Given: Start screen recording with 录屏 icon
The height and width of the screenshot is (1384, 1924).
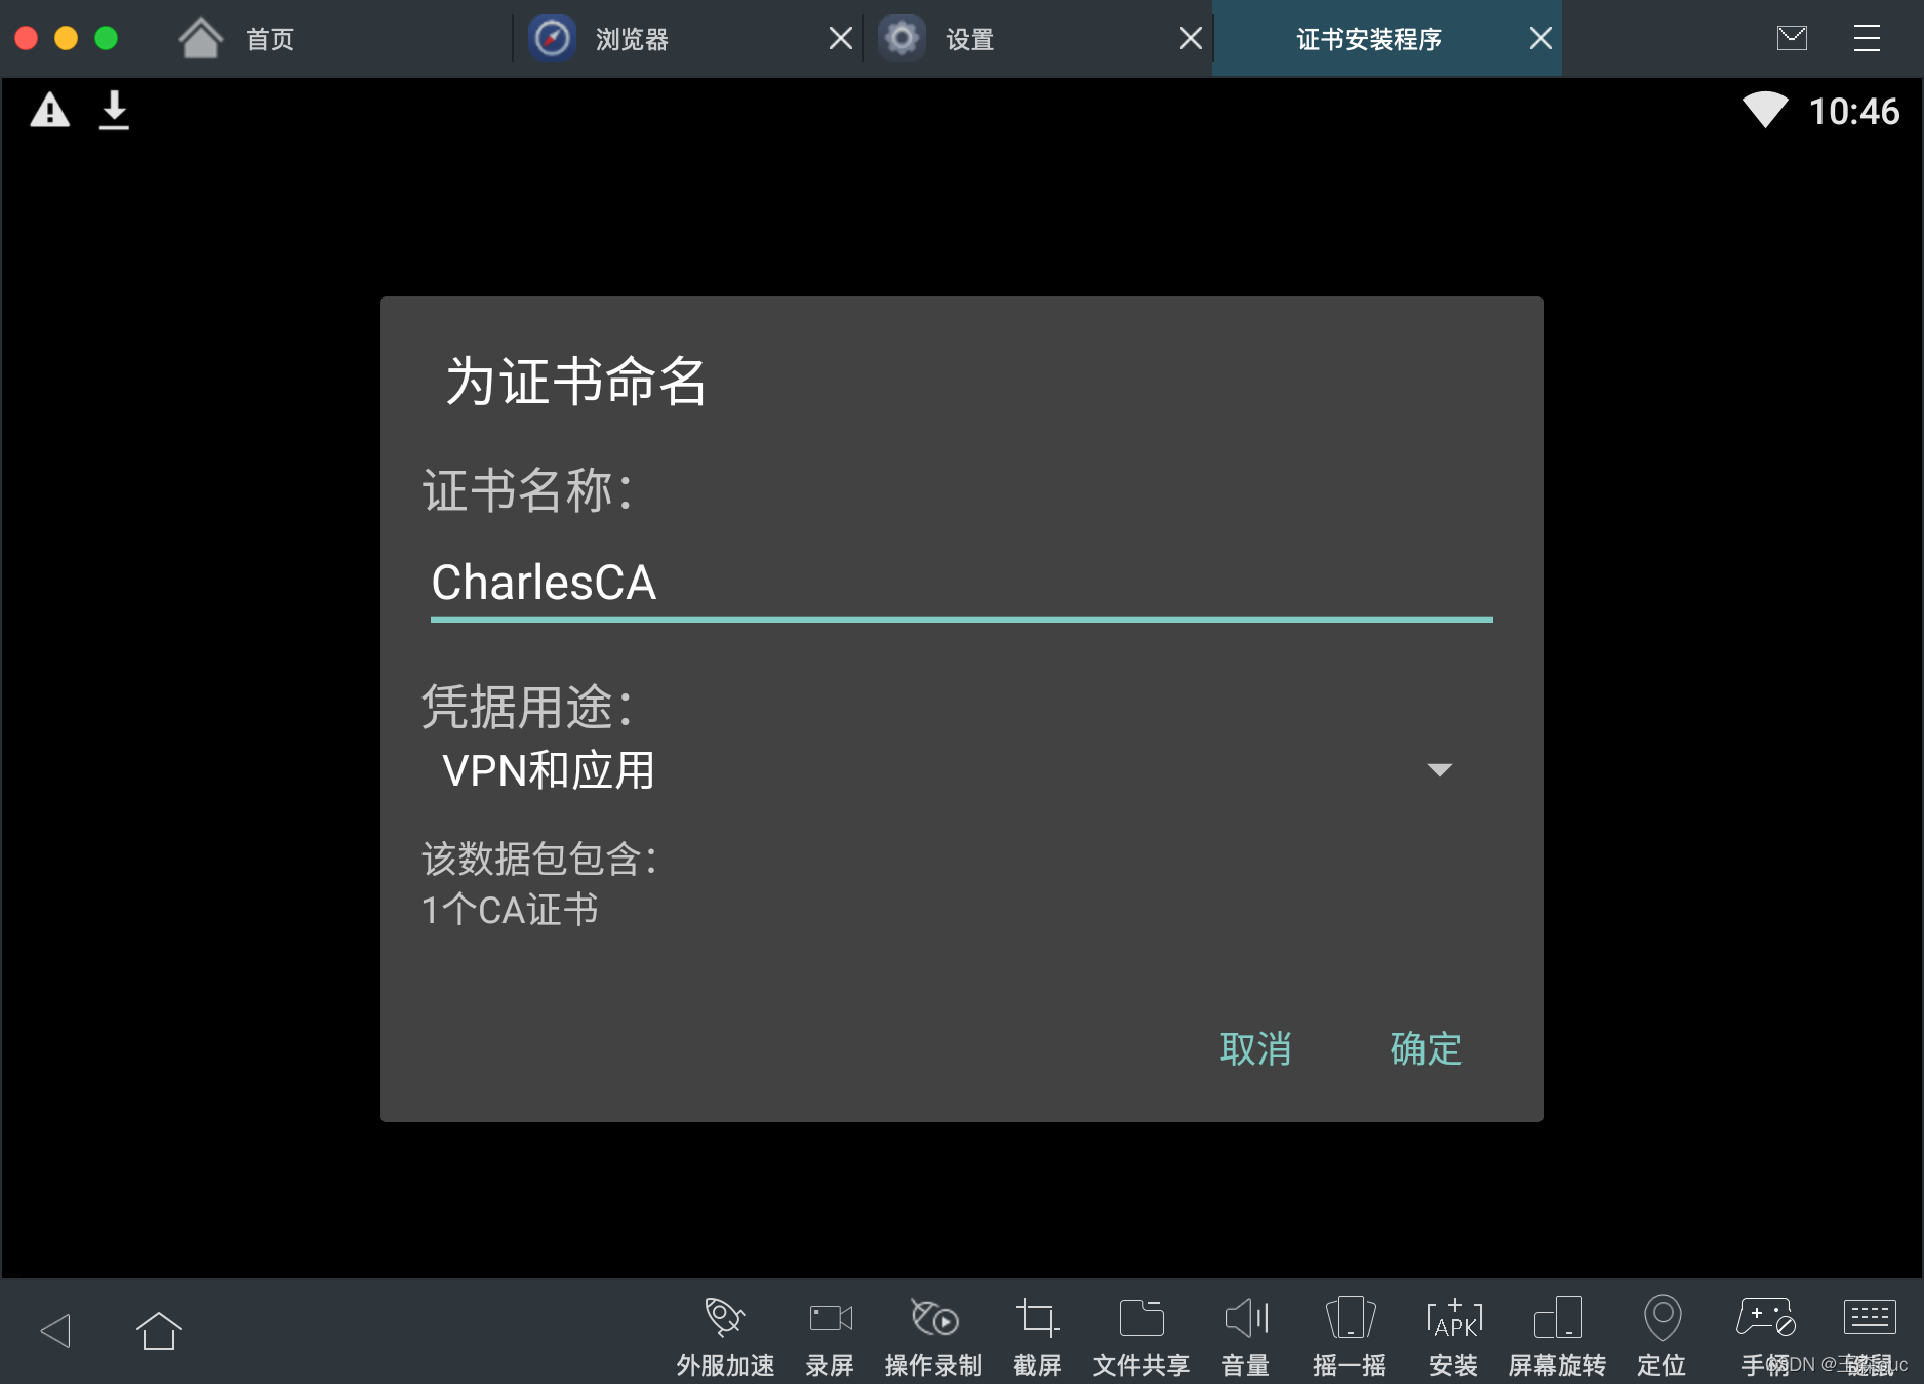Looking at the screenshot, I should 830,1319.
